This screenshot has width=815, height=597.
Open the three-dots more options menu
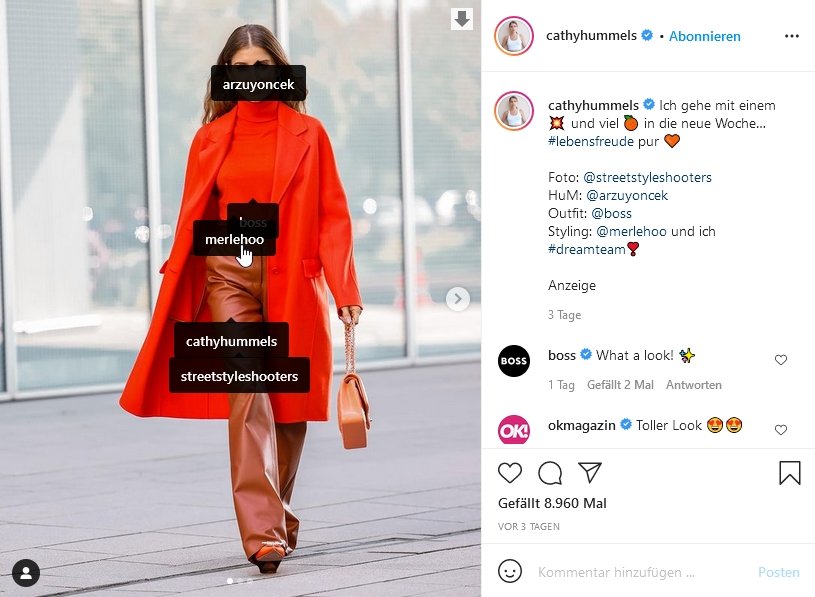[x=792, y=36]
